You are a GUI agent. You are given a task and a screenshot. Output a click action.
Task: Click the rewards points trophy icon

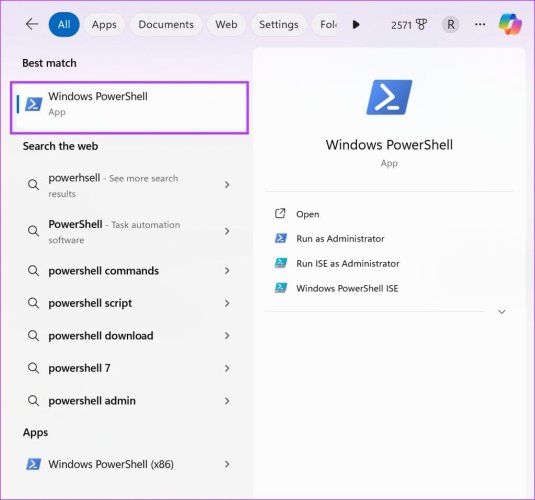point(421,25)
